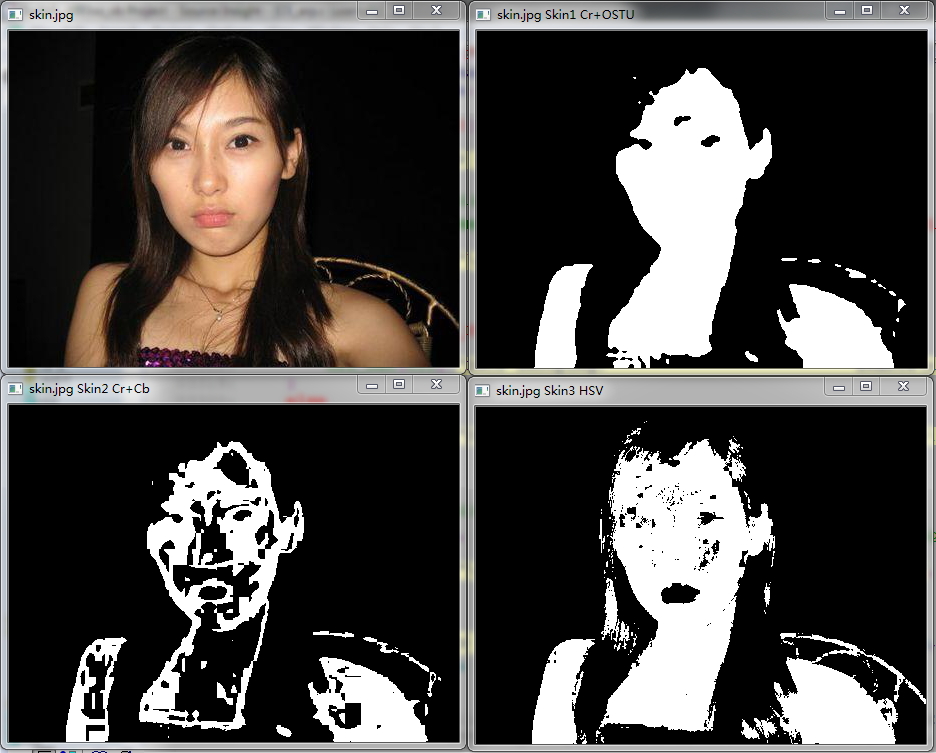
Task: Close the Skin3 HSV window
Action: [x=903, y=387]
